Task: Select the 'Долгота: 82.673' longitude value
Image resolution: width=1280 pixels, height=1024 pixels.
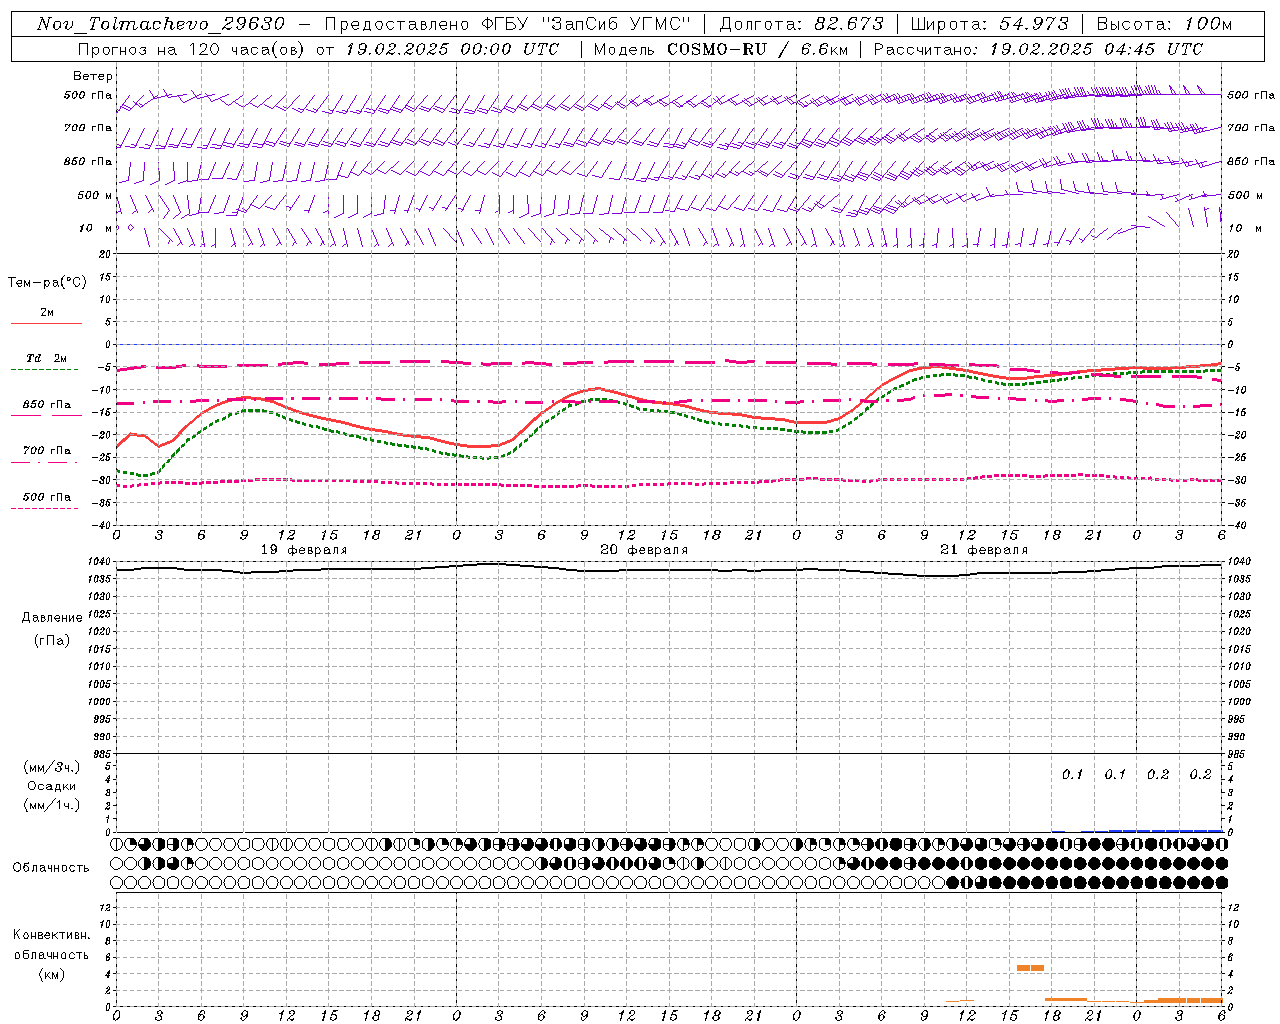Action: click(802, 24)
